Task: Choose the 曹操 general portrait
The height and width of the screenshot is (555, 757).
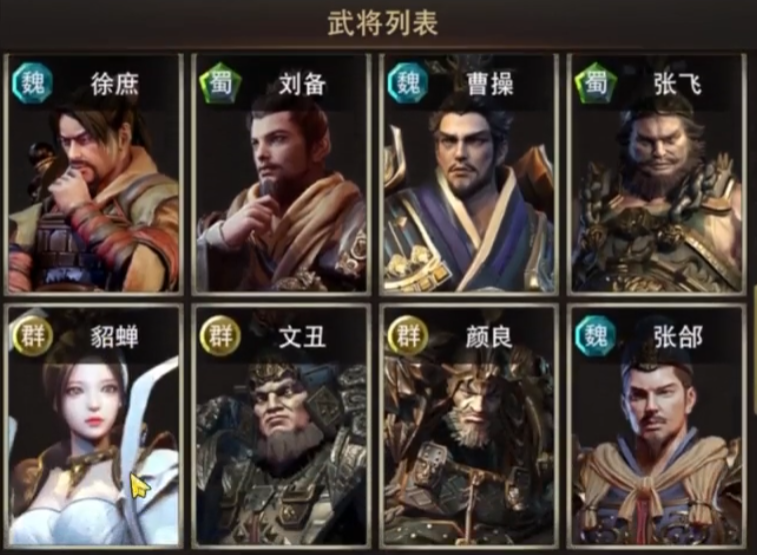Action: 469,174
